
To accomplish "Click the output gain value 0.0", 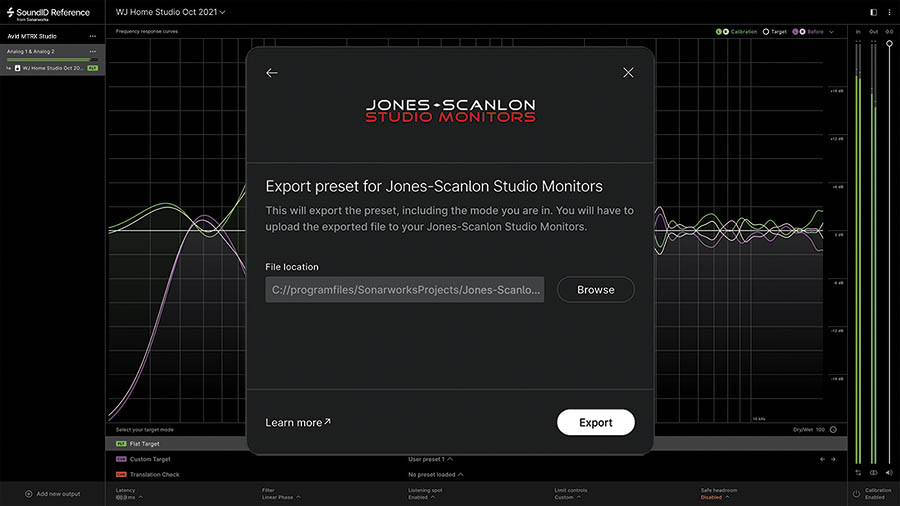I will [x=889, y=32].
